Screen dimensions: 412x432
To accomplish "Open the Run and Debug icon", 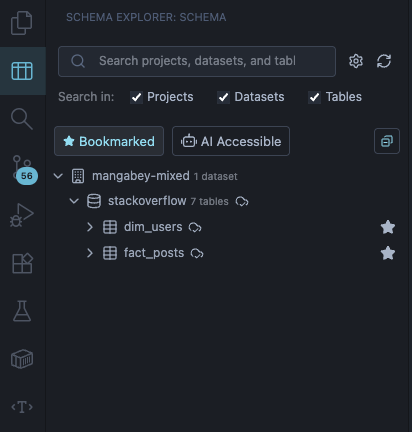I will coord(22,215).
